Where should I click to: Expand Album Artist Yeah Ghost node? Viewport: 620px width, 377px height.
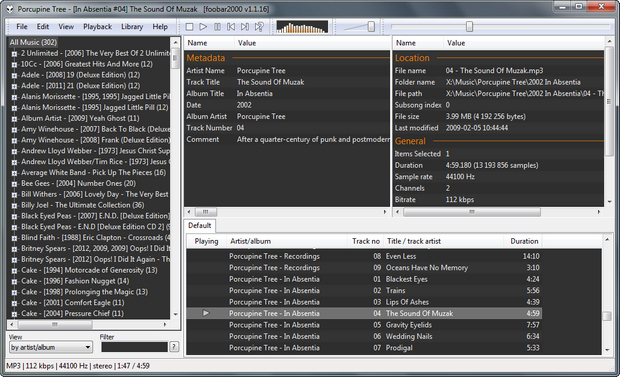click(14, 119)
